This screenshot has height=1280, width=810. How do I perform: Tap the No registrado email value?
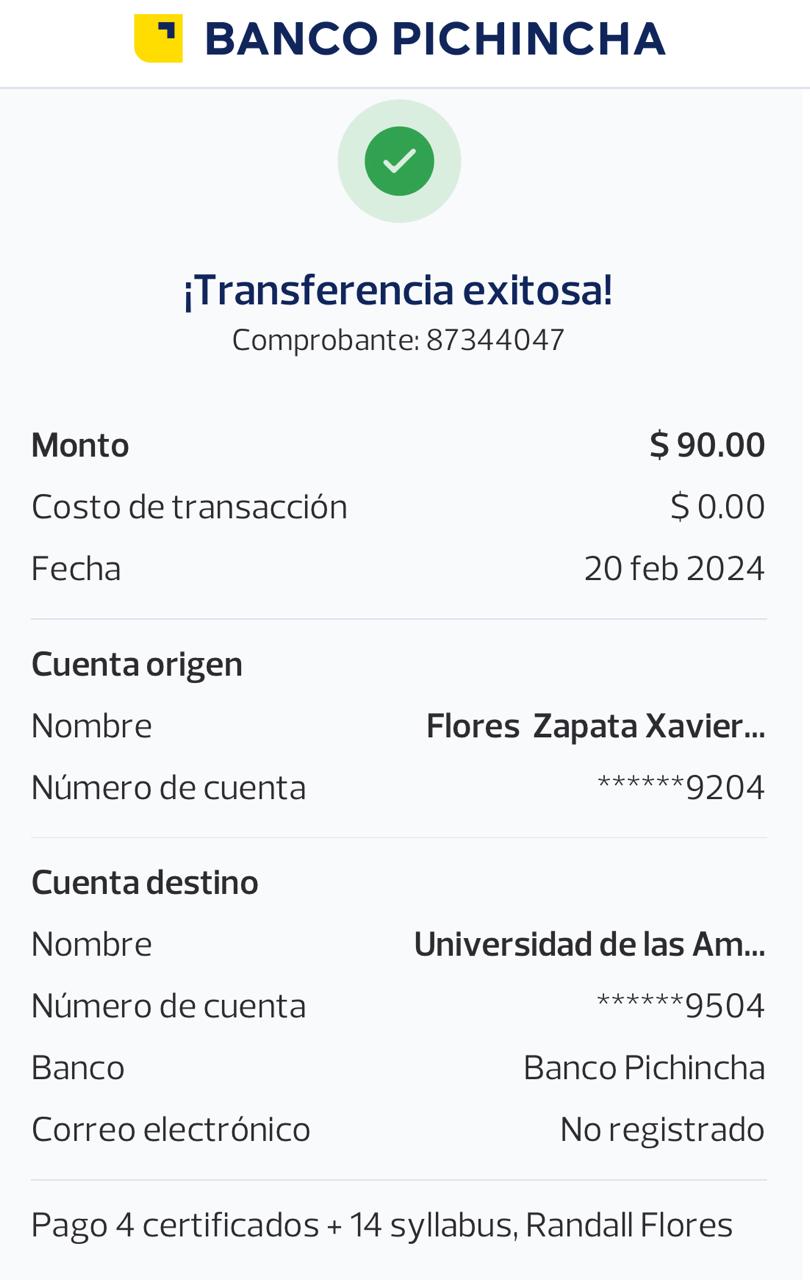[x=662, y=1130]
